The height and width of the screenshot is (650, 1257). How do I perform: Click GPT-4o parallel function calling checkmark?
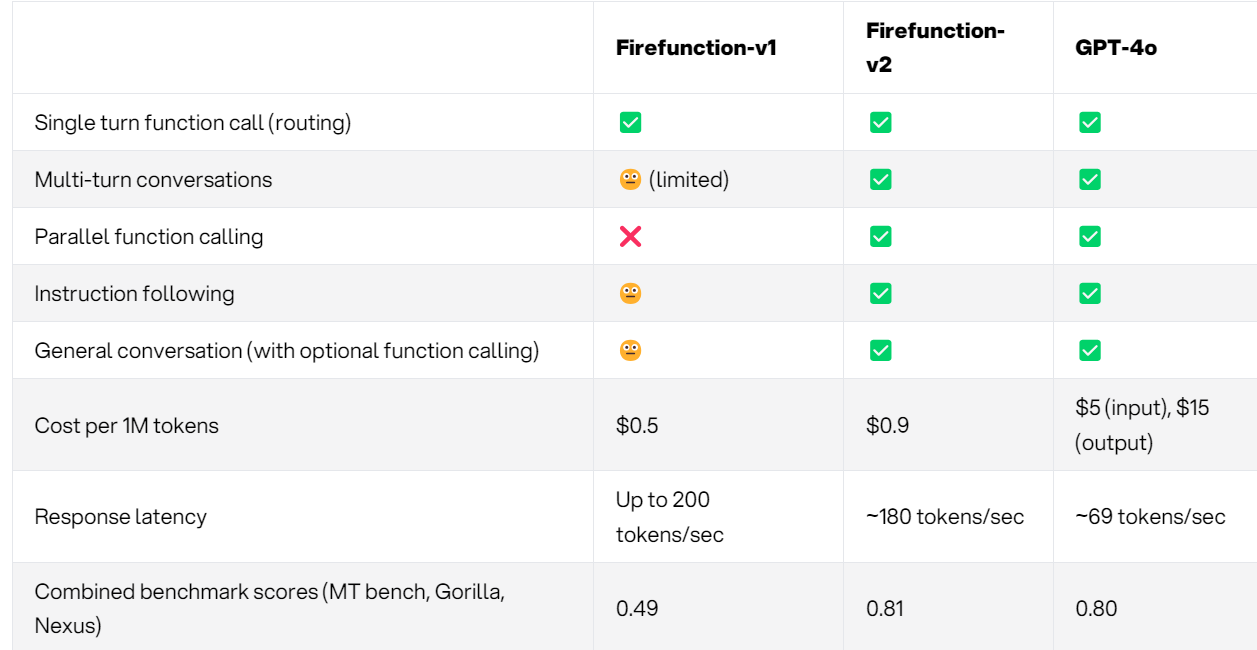[1090, 237]
